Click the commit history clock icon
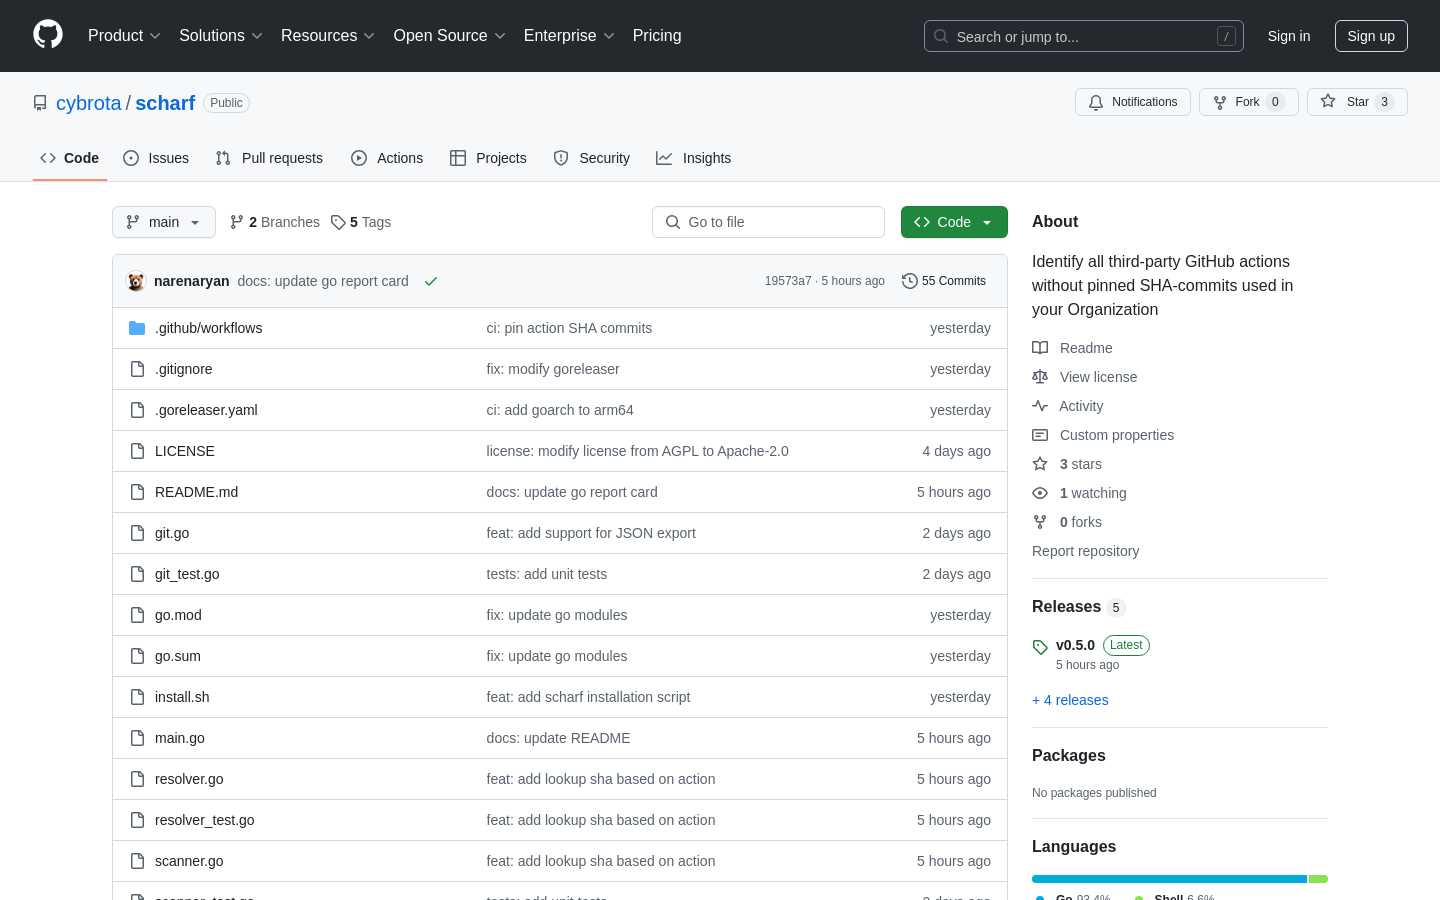Image resolution: width=1440 pixels, height=900 pixels. pos(909,281)
